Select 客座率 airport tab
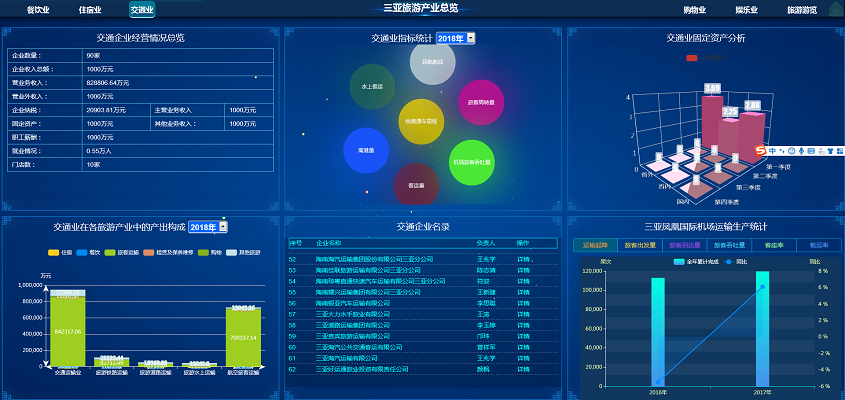 pyautogui.click(x=774, y=245)
